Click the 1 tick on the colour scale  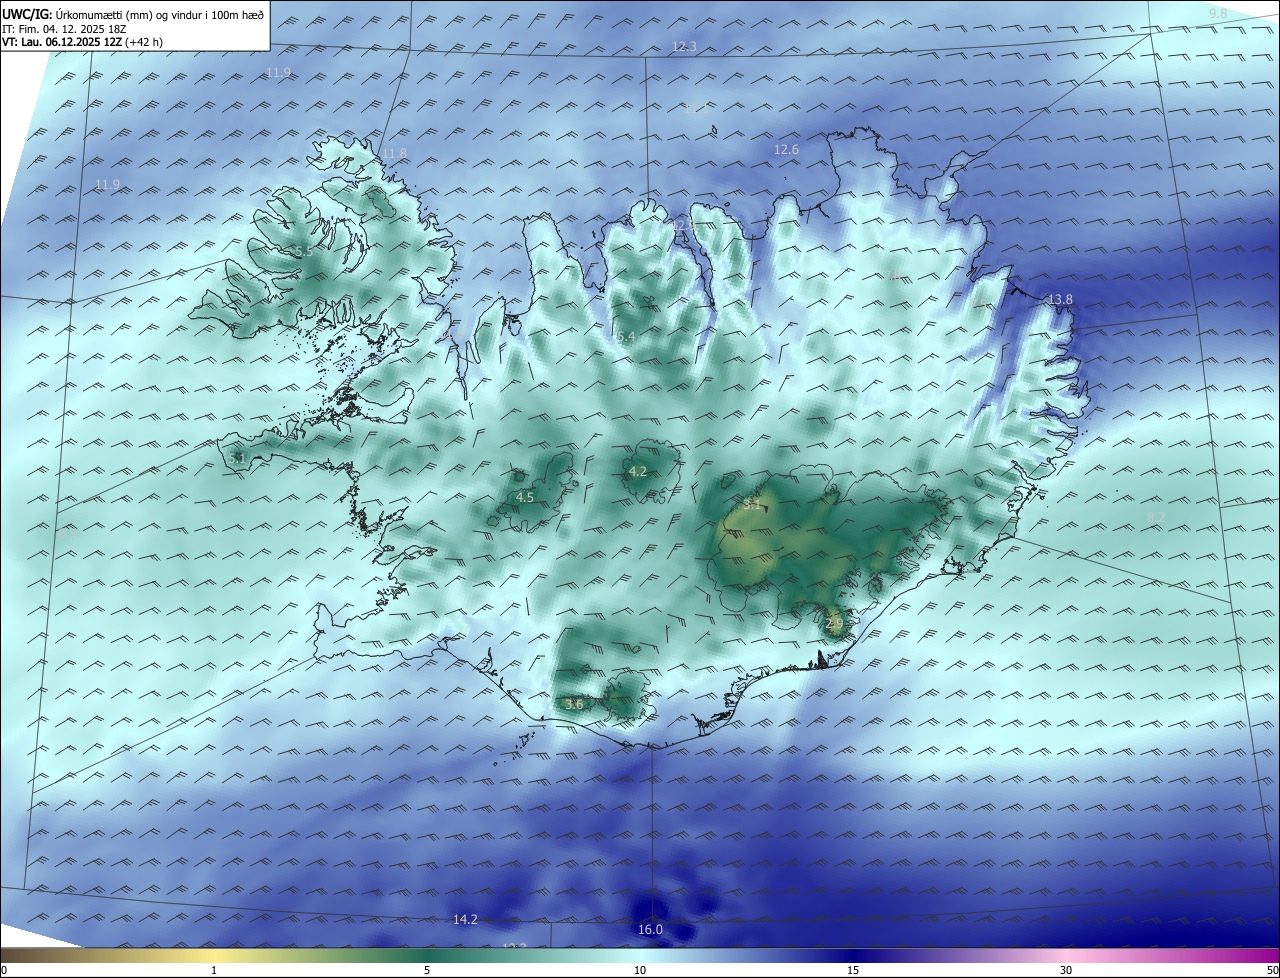coord(214,970)
